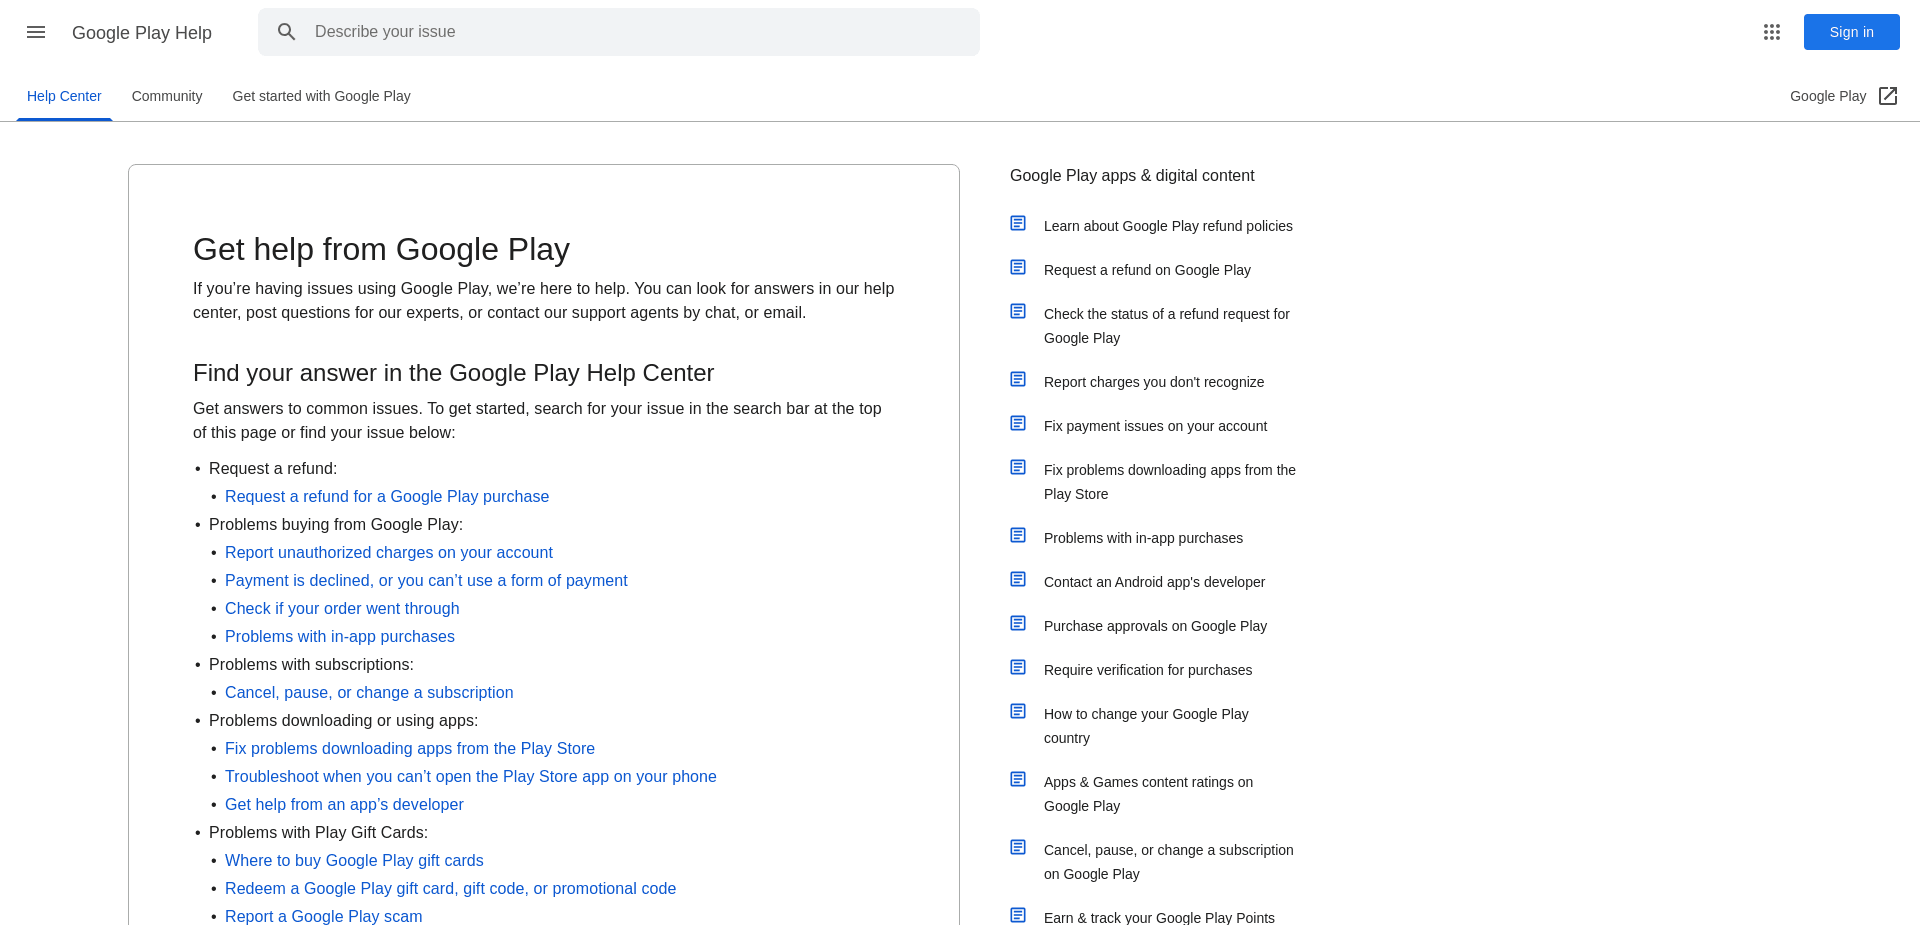Open Contact an Android app's developer

pos(1154,581)
